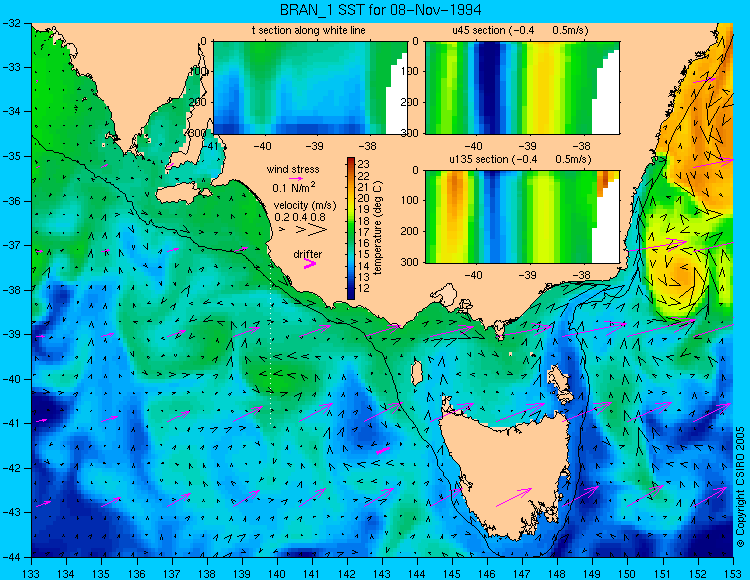Click colorbar tick value 14

coord(363,266)
